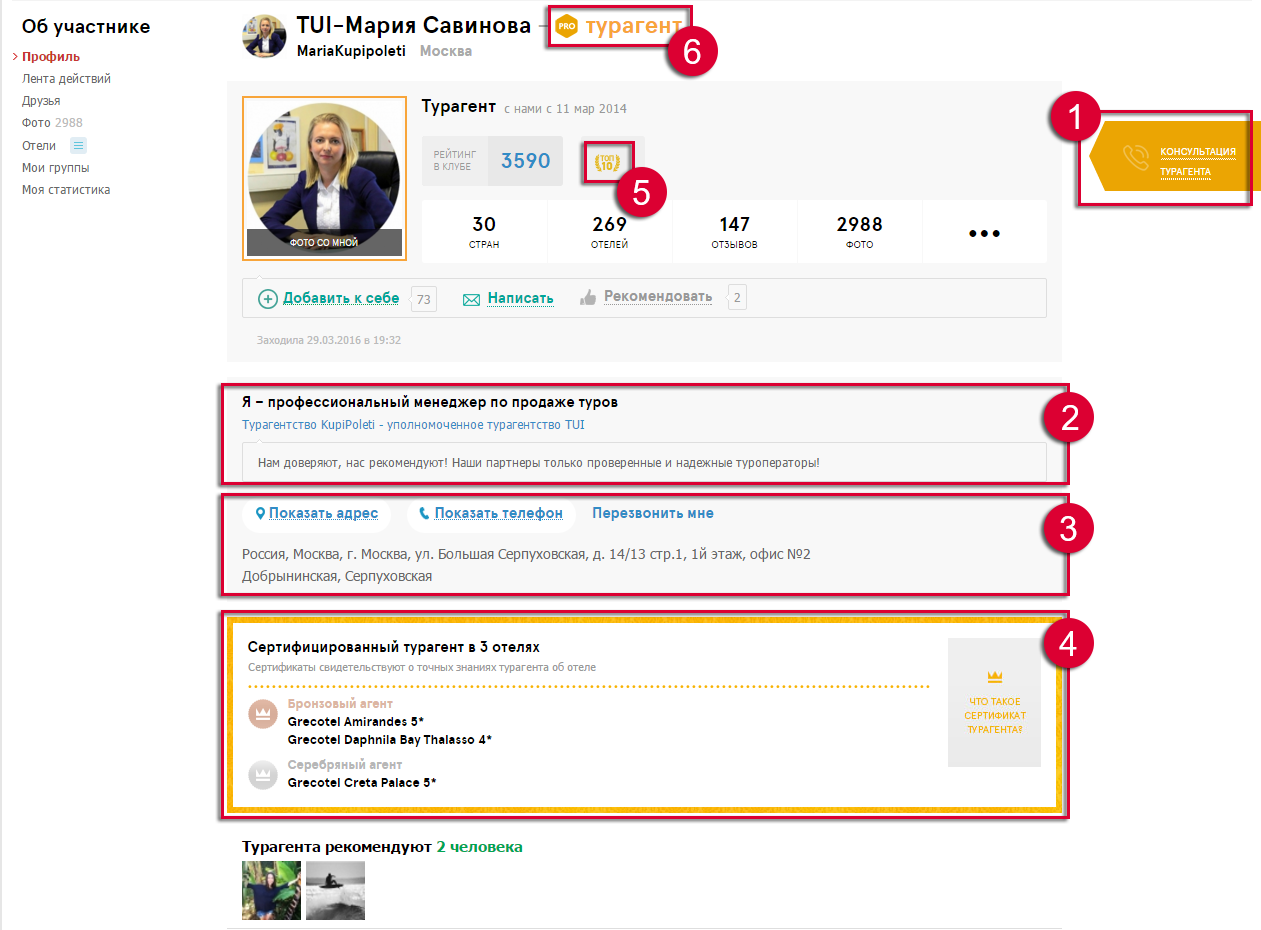Screen dimensions: 1261x930
Task: Click the Добавить к себе link
Action: [341, 298]
